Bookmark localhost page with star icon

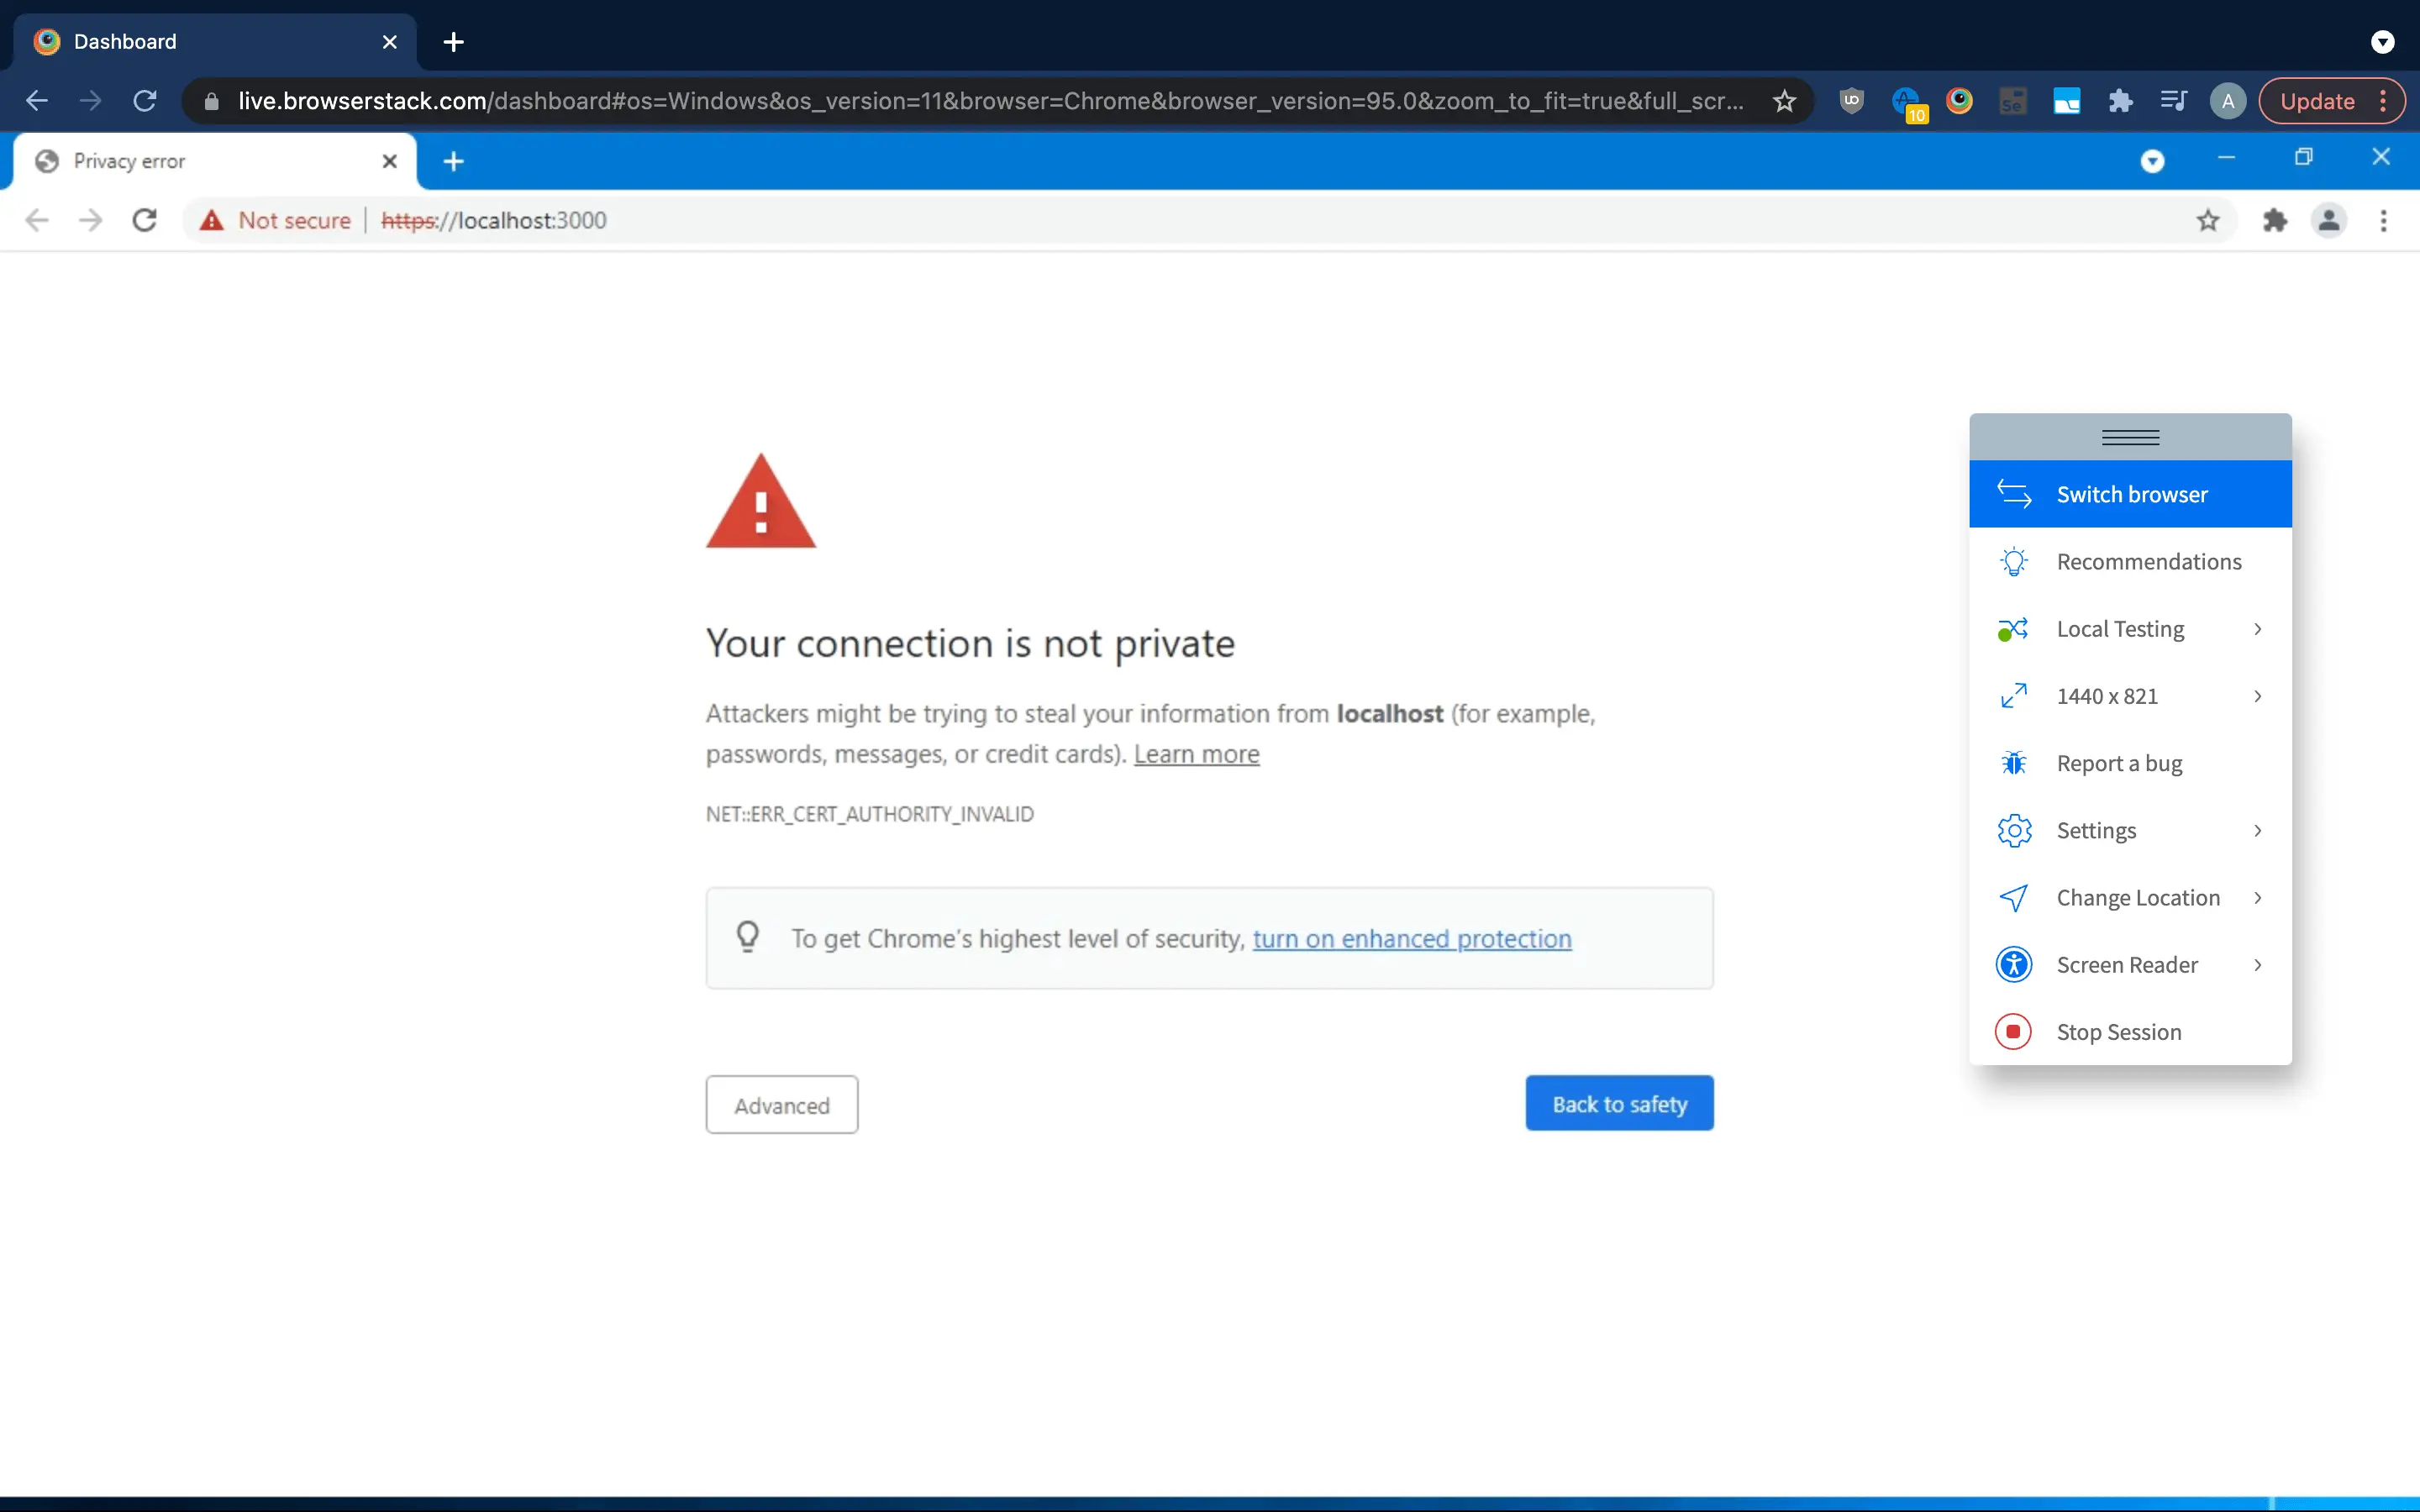pyautogui.click(x=2208, y=220)
